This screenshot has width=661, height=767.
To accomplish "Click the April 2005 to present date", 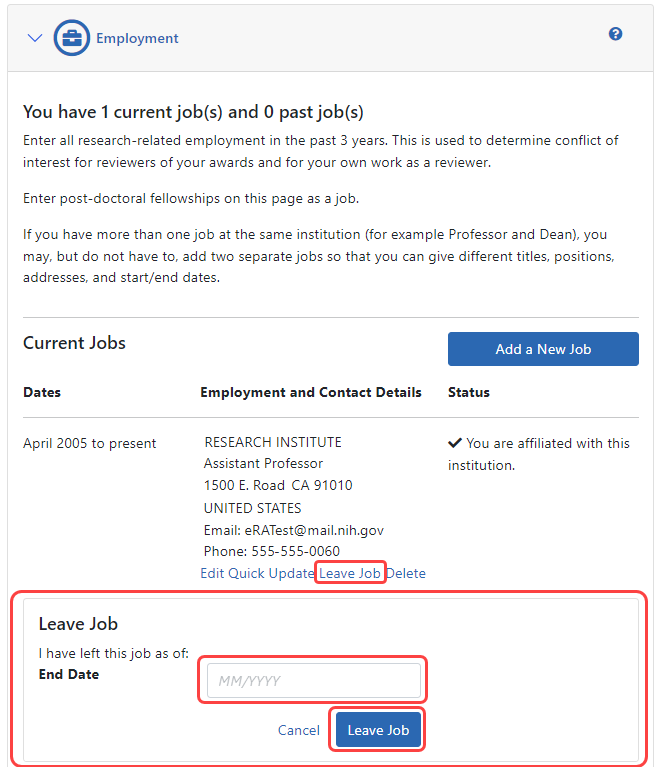I will click(x=90, y=443).
